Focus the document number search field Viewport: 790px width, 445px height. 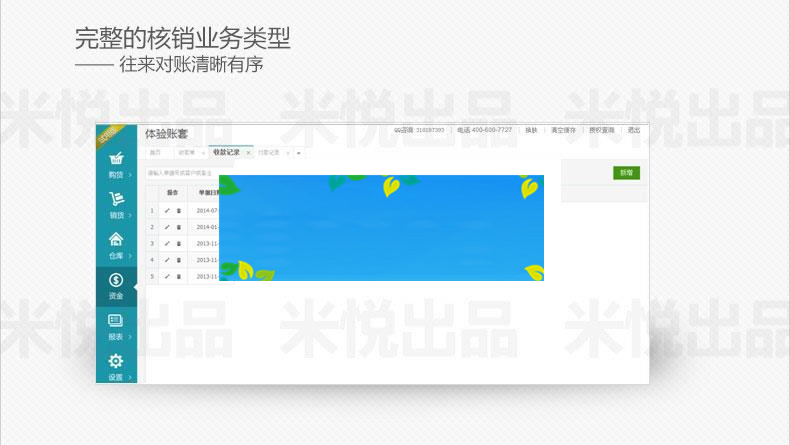pyautogui.click(x=182, y=173)
